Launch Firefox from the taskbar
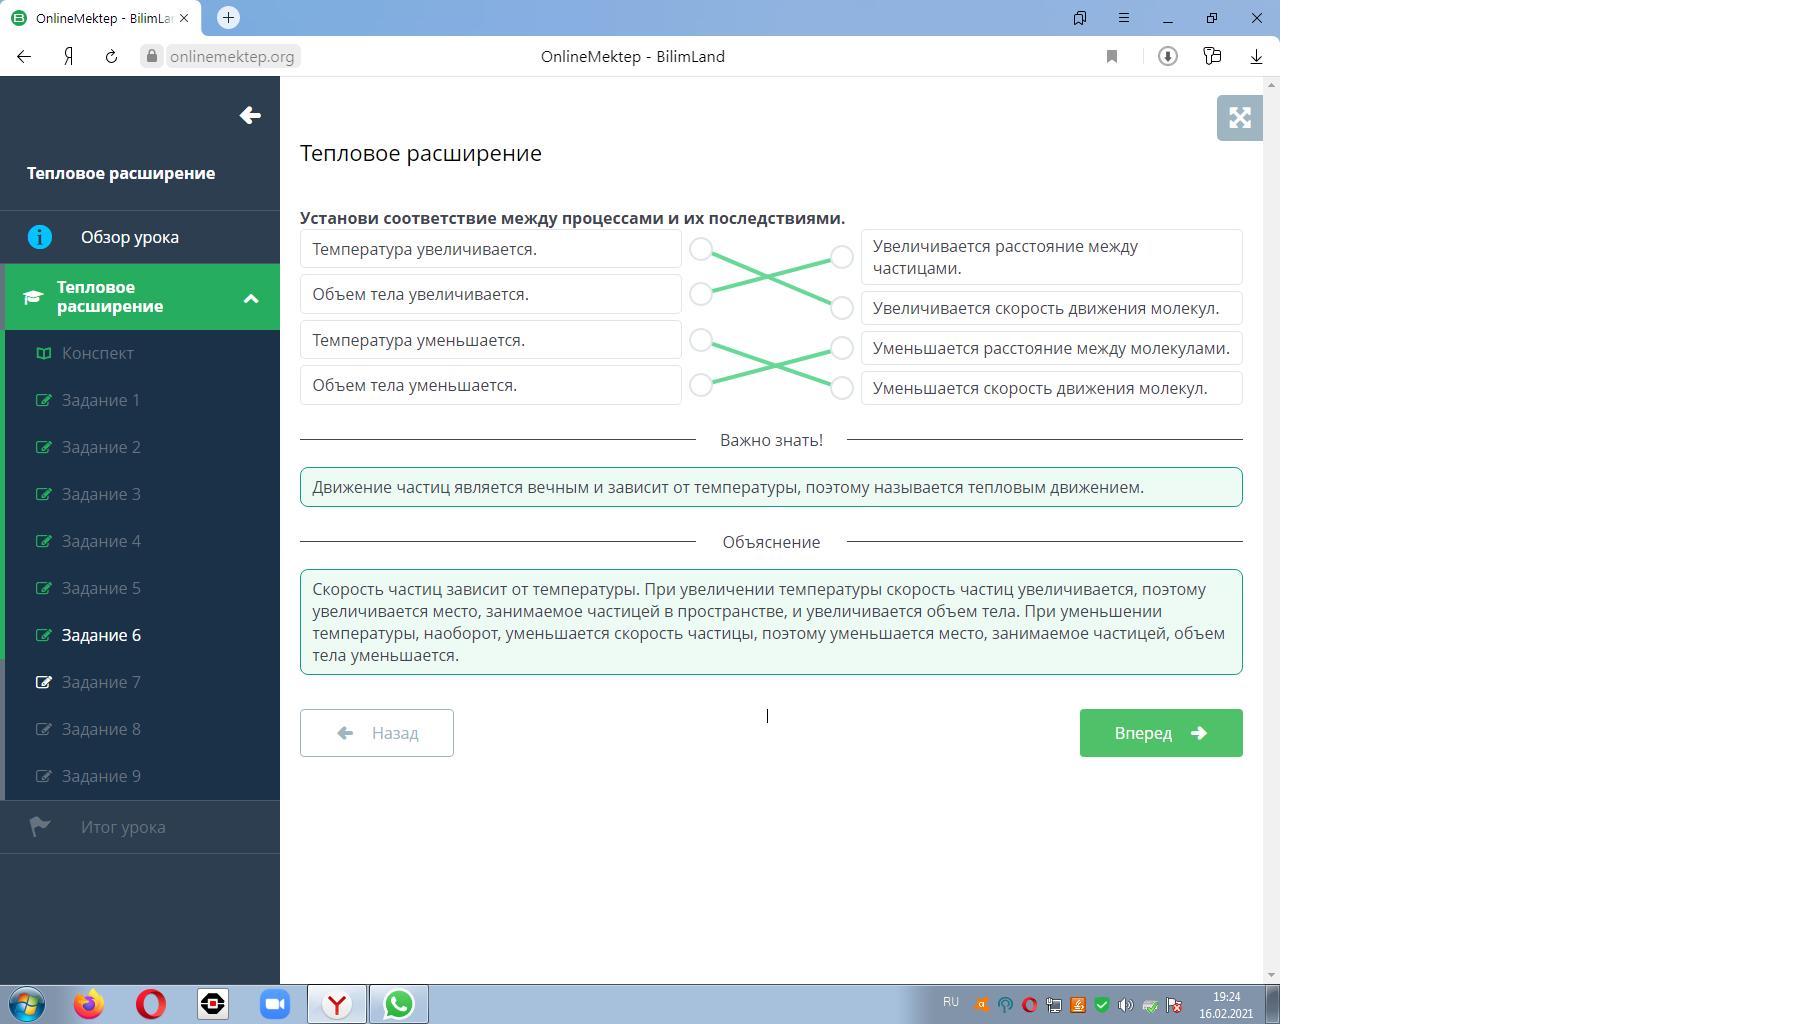This screenshot has width=1802, height=1024. 89,1004
